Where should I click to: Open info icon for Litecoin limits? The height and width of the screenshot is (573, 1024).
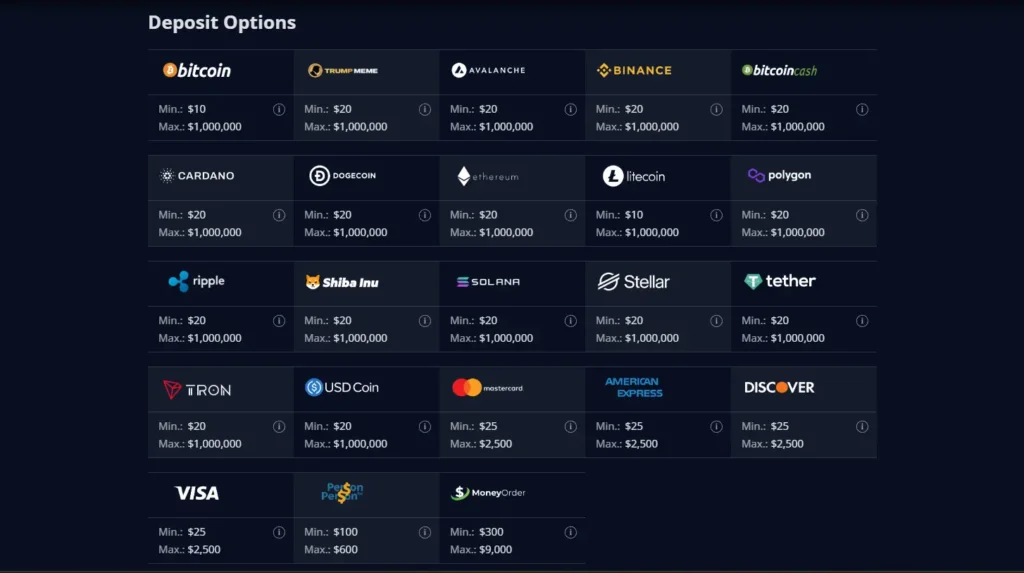coord(716,215)
